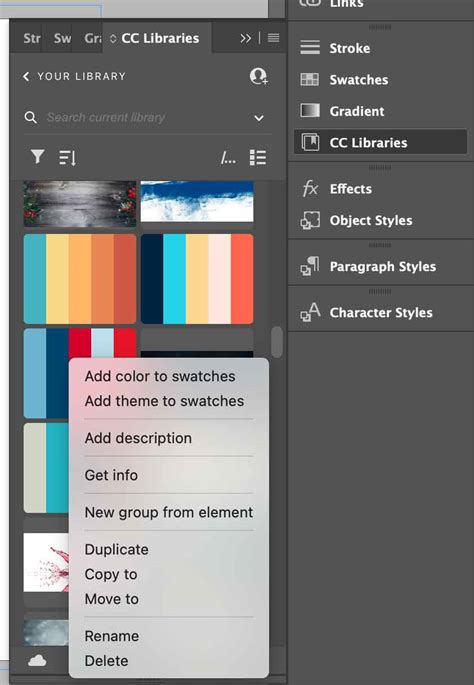Switch to the Gr tab
The image size is (474, 685).
pos(93,38)
